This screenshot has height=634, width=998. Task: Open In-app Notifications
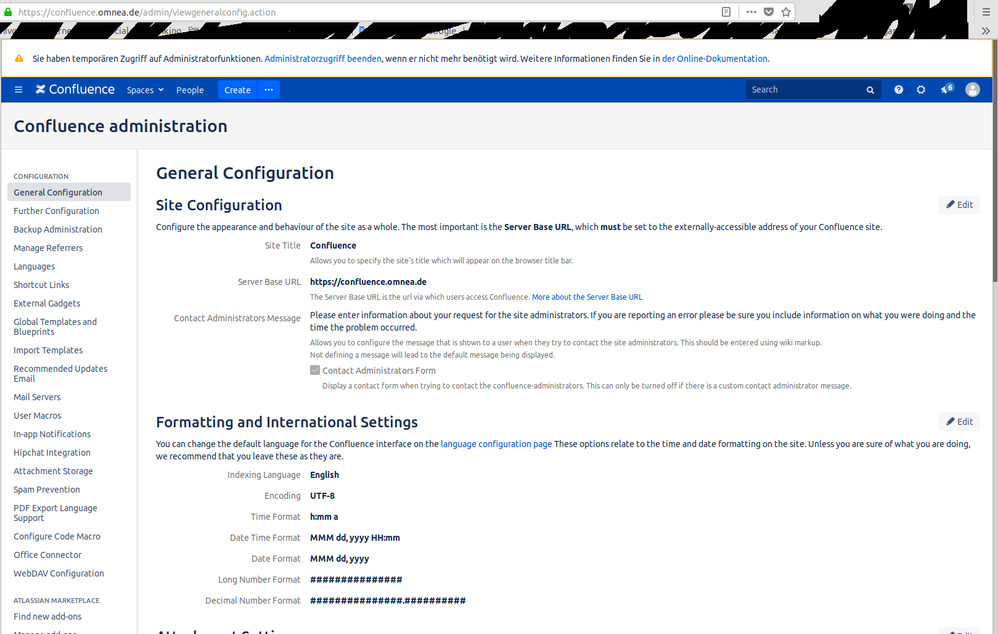point(52,433)
